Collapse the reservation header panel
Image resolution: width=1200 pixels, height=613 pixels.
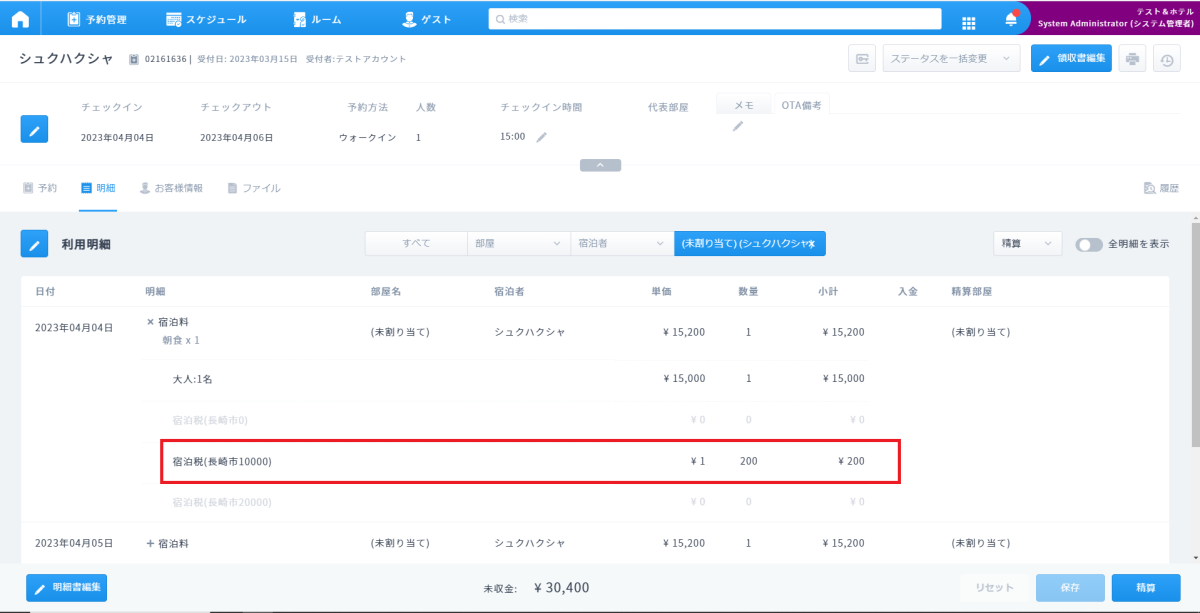[600, 165]
